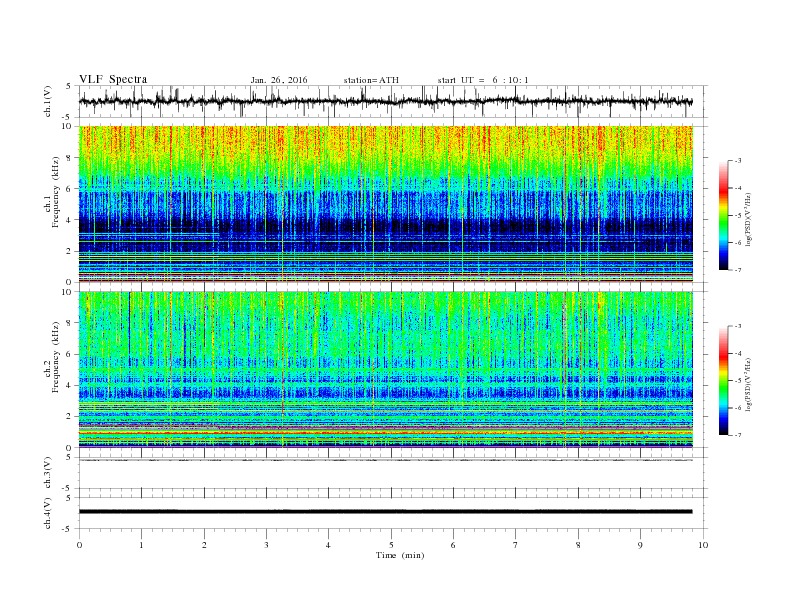792x612 pixels.
Task: Click time axis tick label "6"
Action: click(x=453, y=545)
